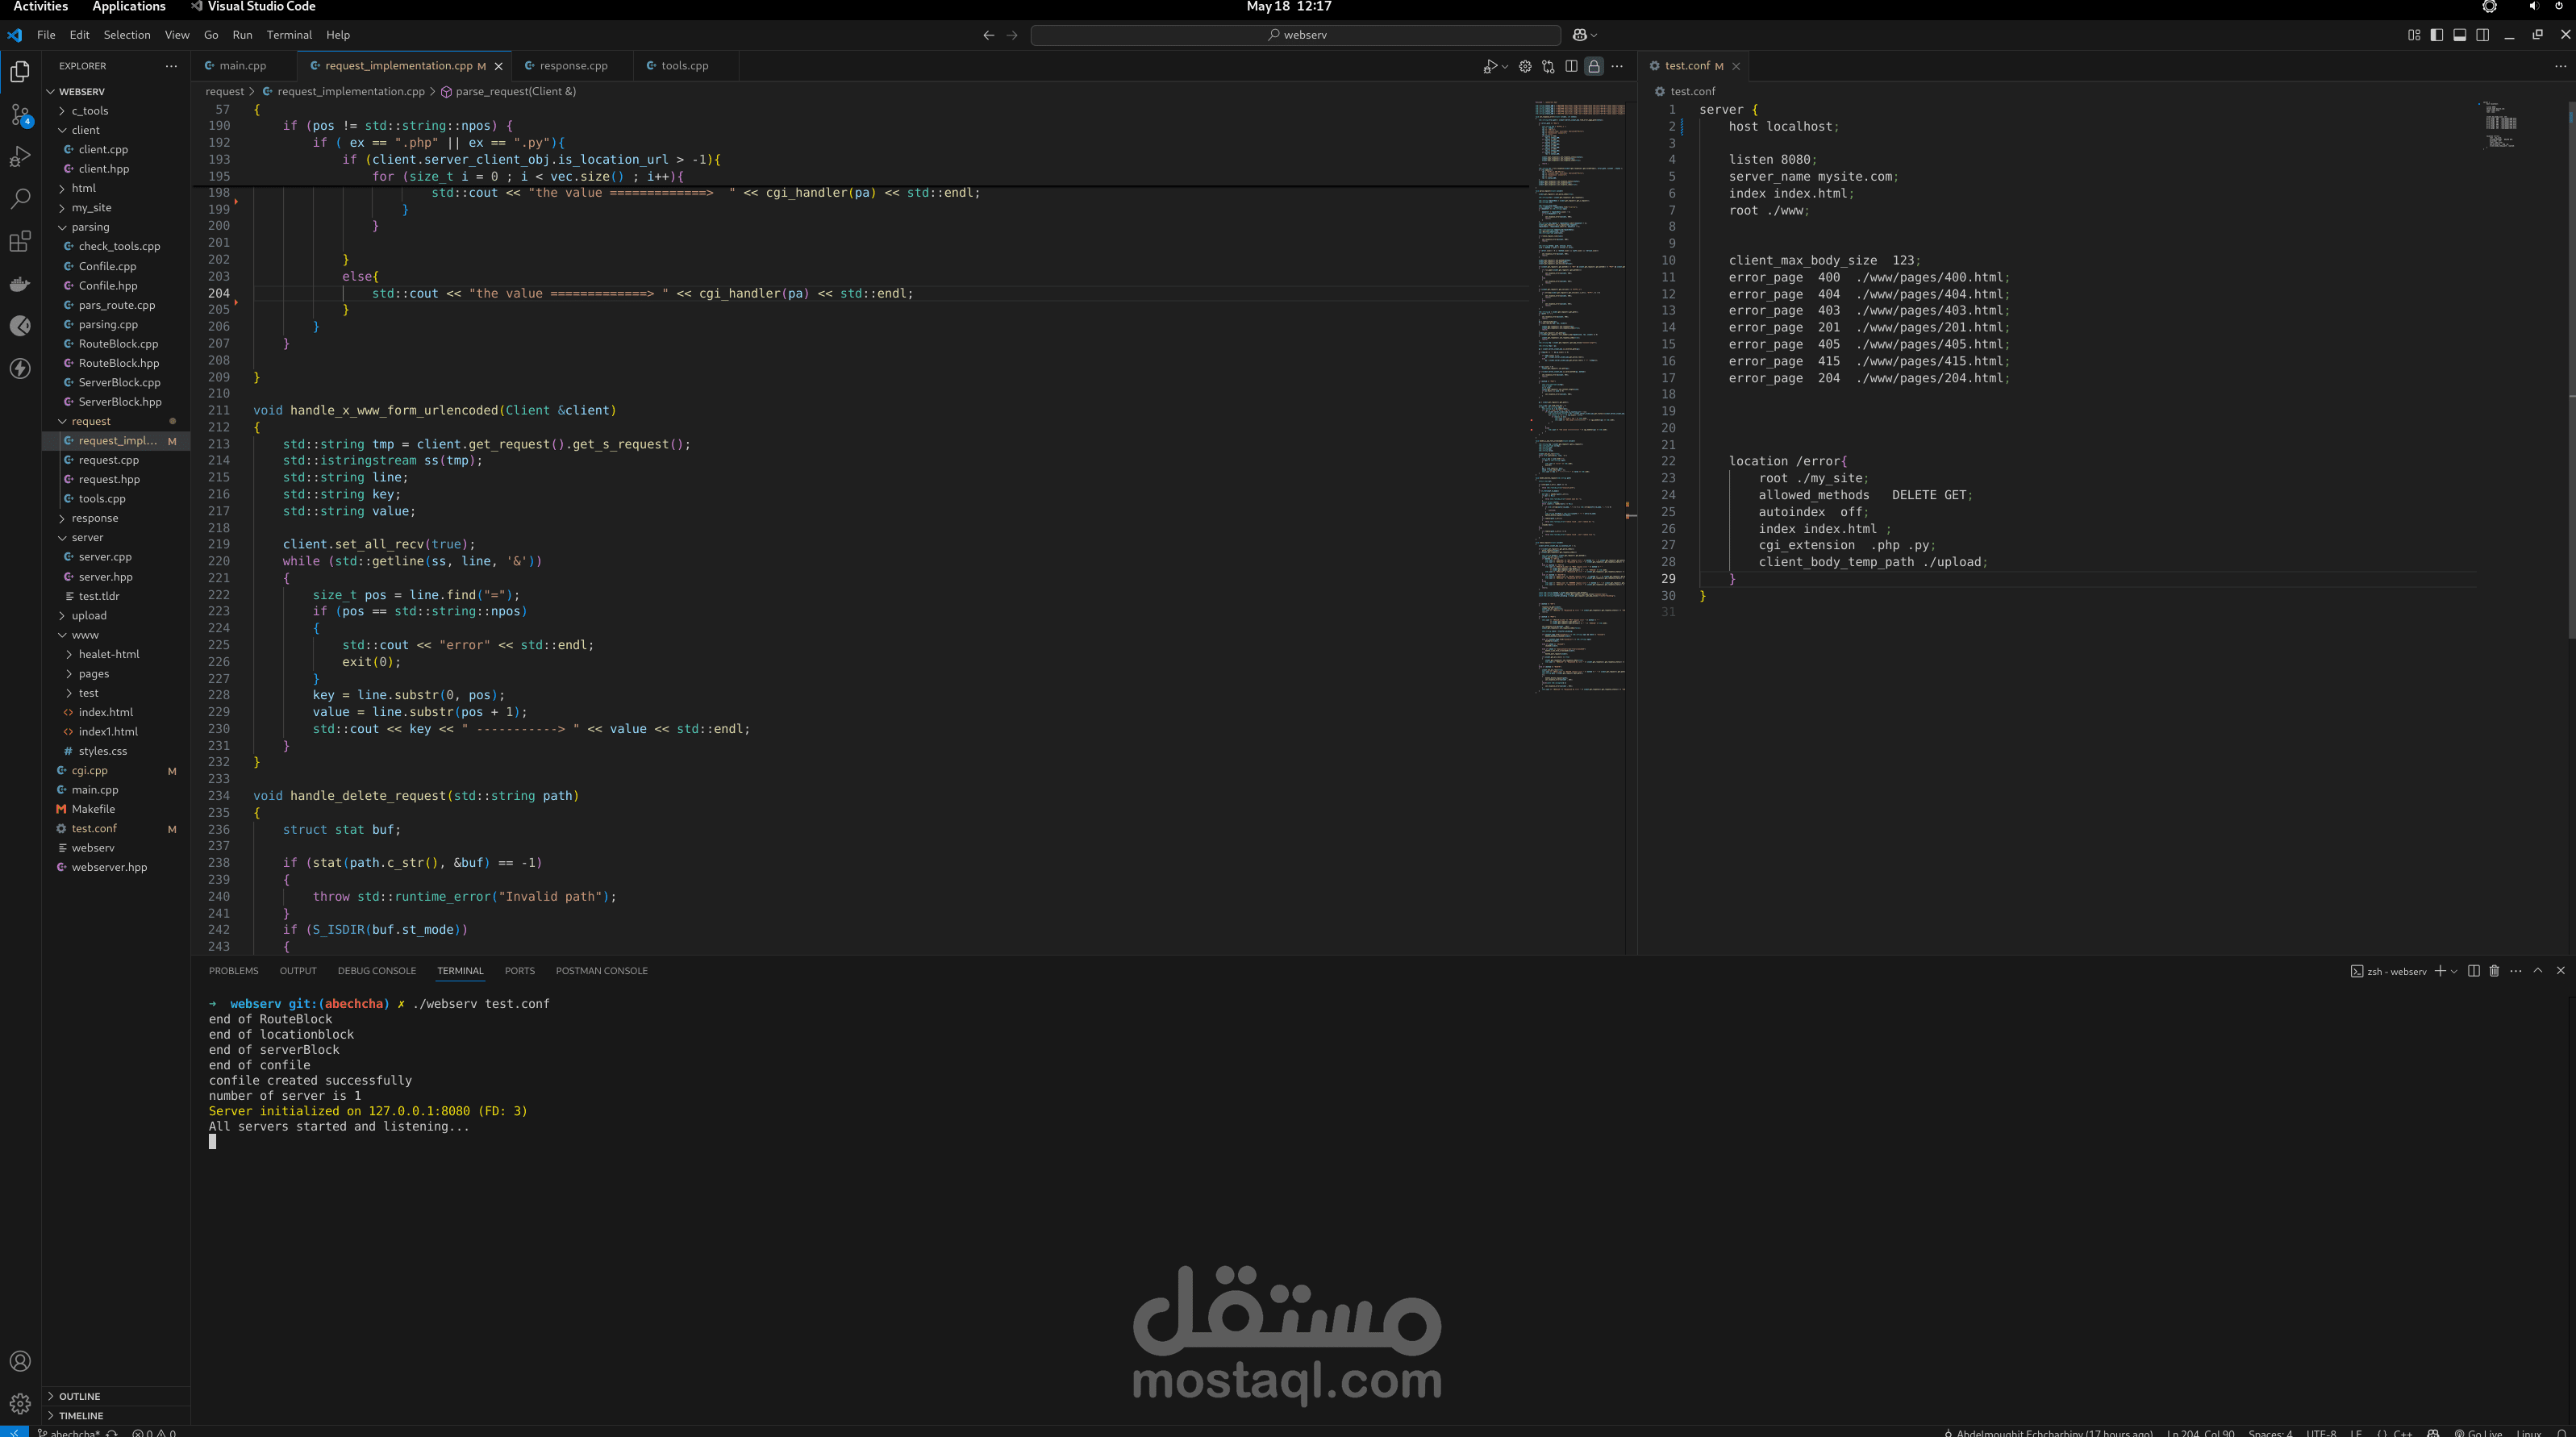Click the webserv command center search box
The height and width of the screenshot is (1437, 2576).
pyautogui.click(x=1296, y=35)
